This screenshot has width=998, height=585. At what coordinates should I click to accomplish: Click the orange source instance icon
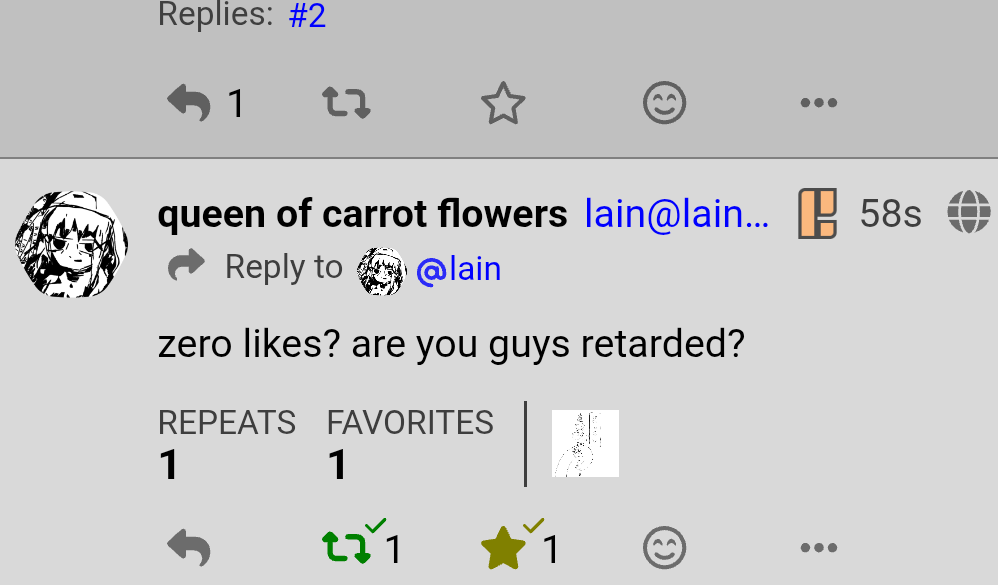pos(817,214)
